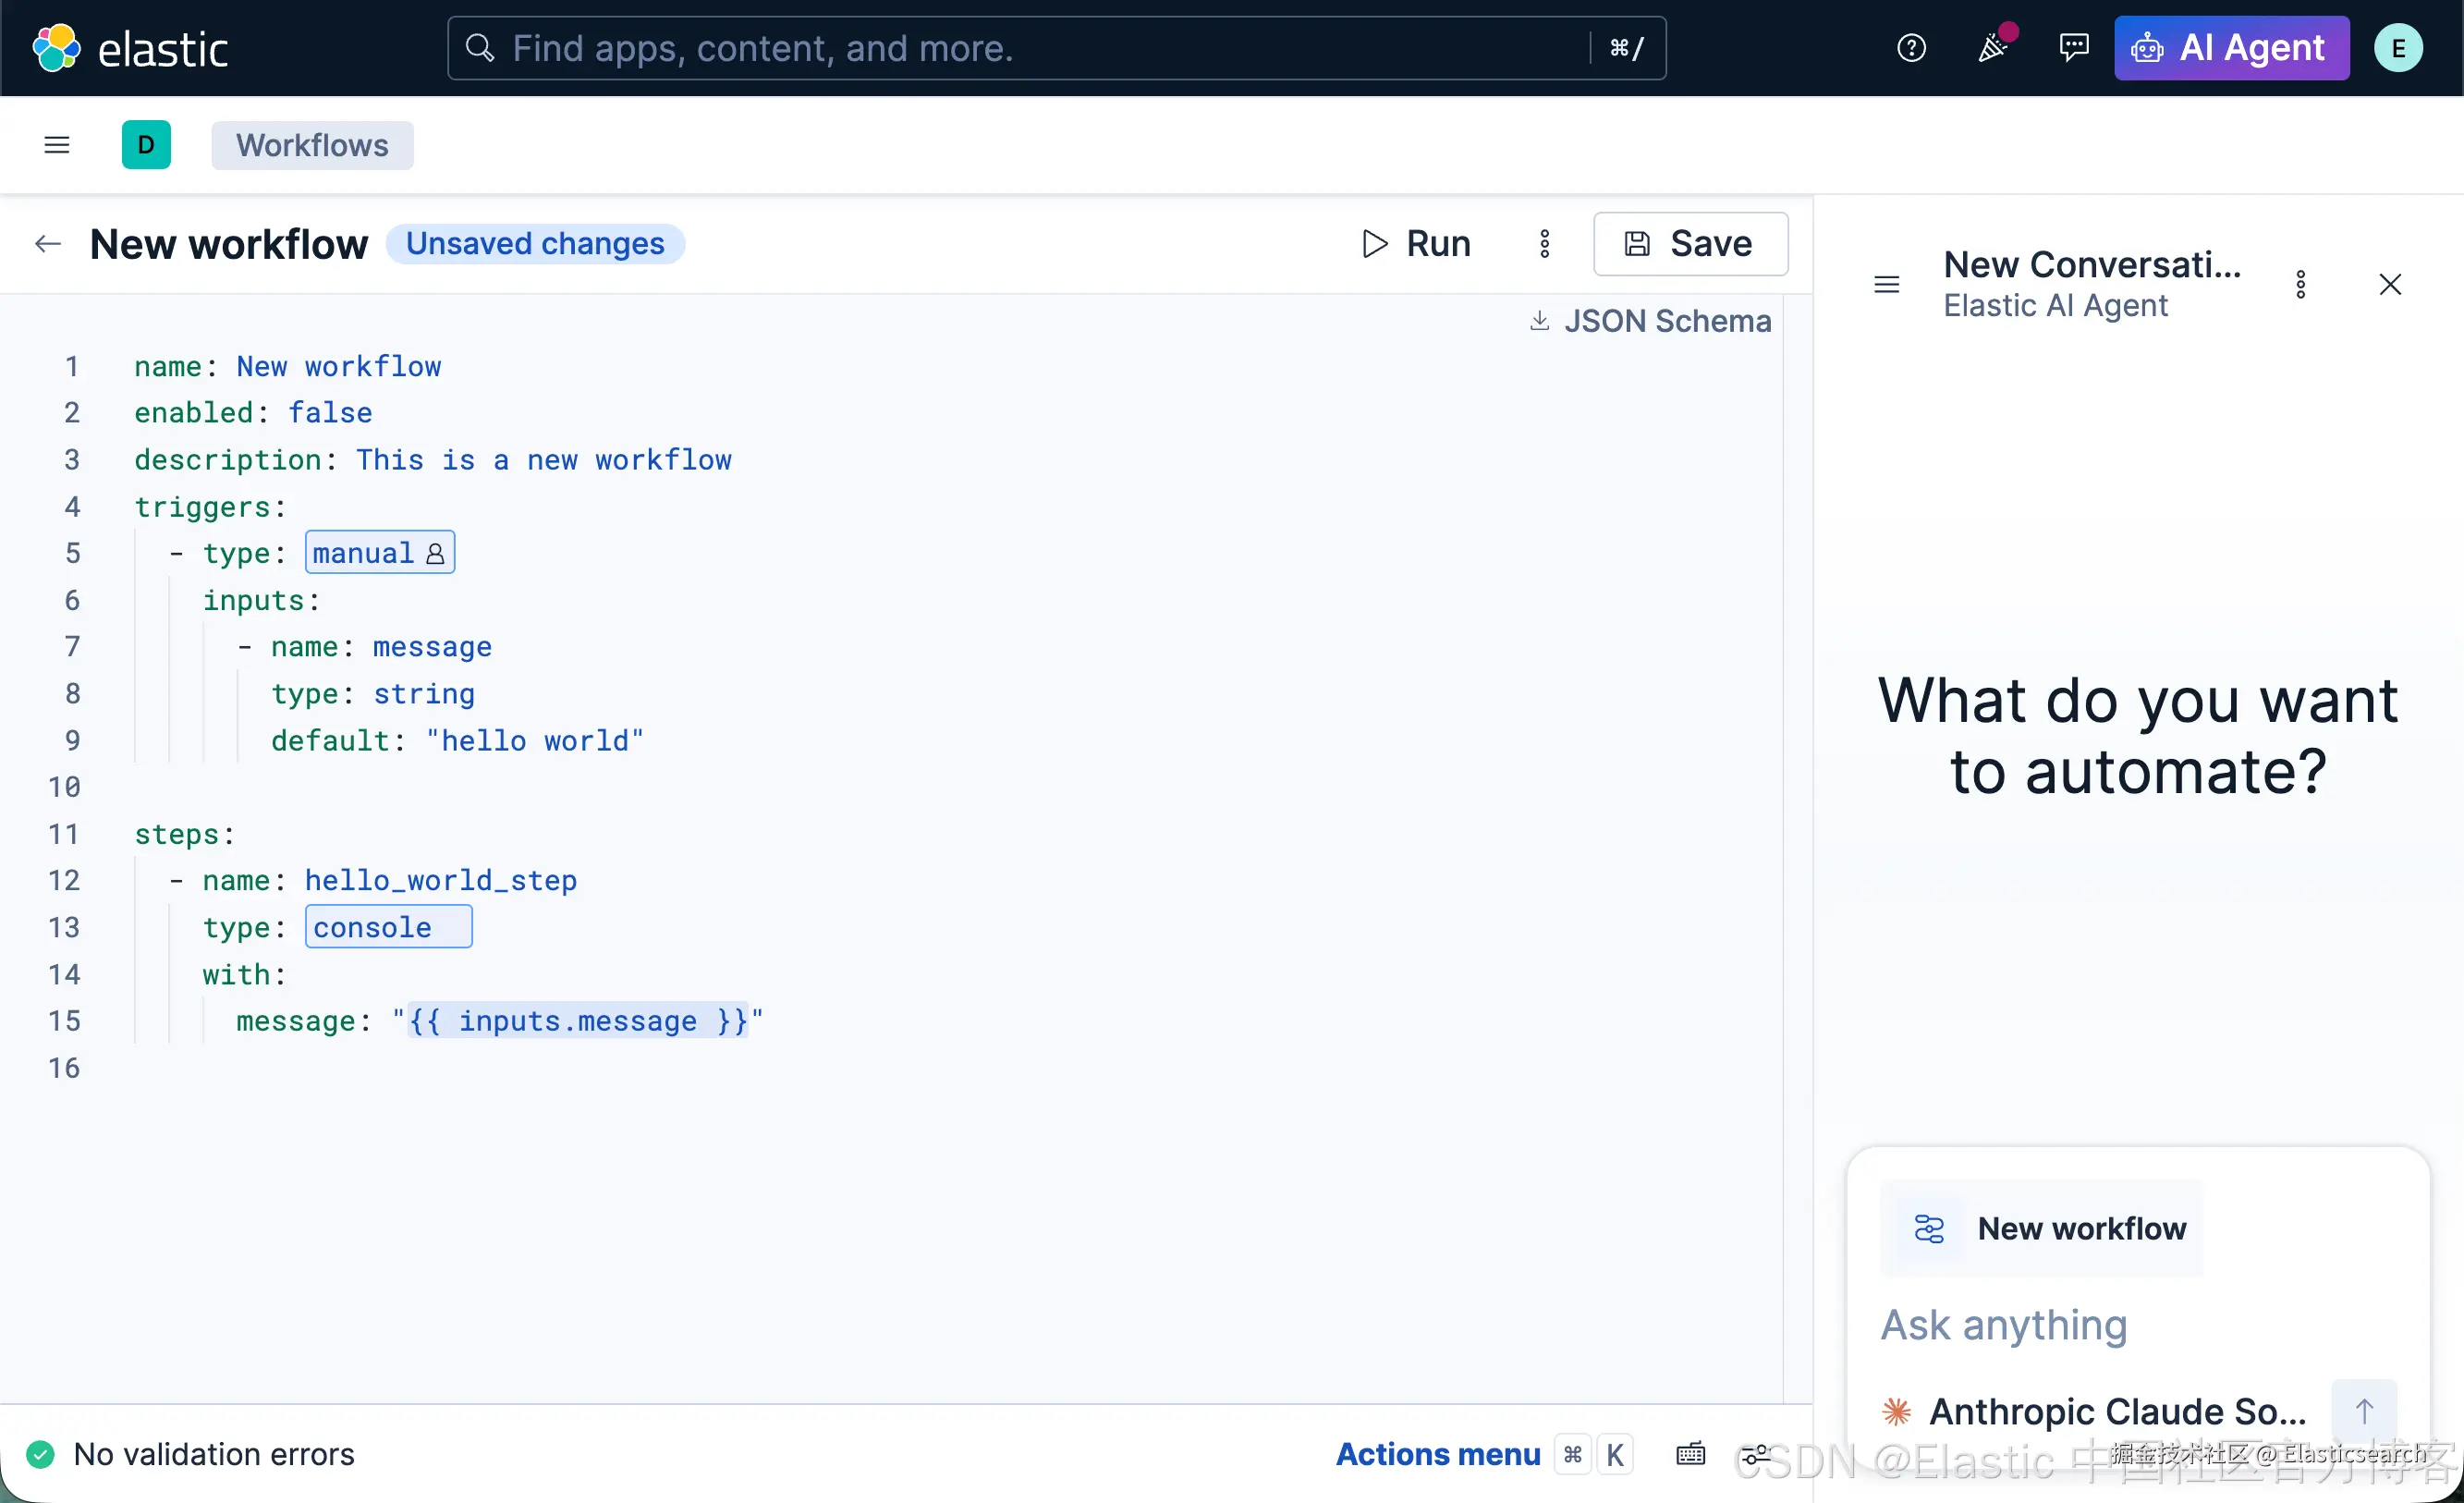Click the Workflows breadcrumb

tap(312, 145)
